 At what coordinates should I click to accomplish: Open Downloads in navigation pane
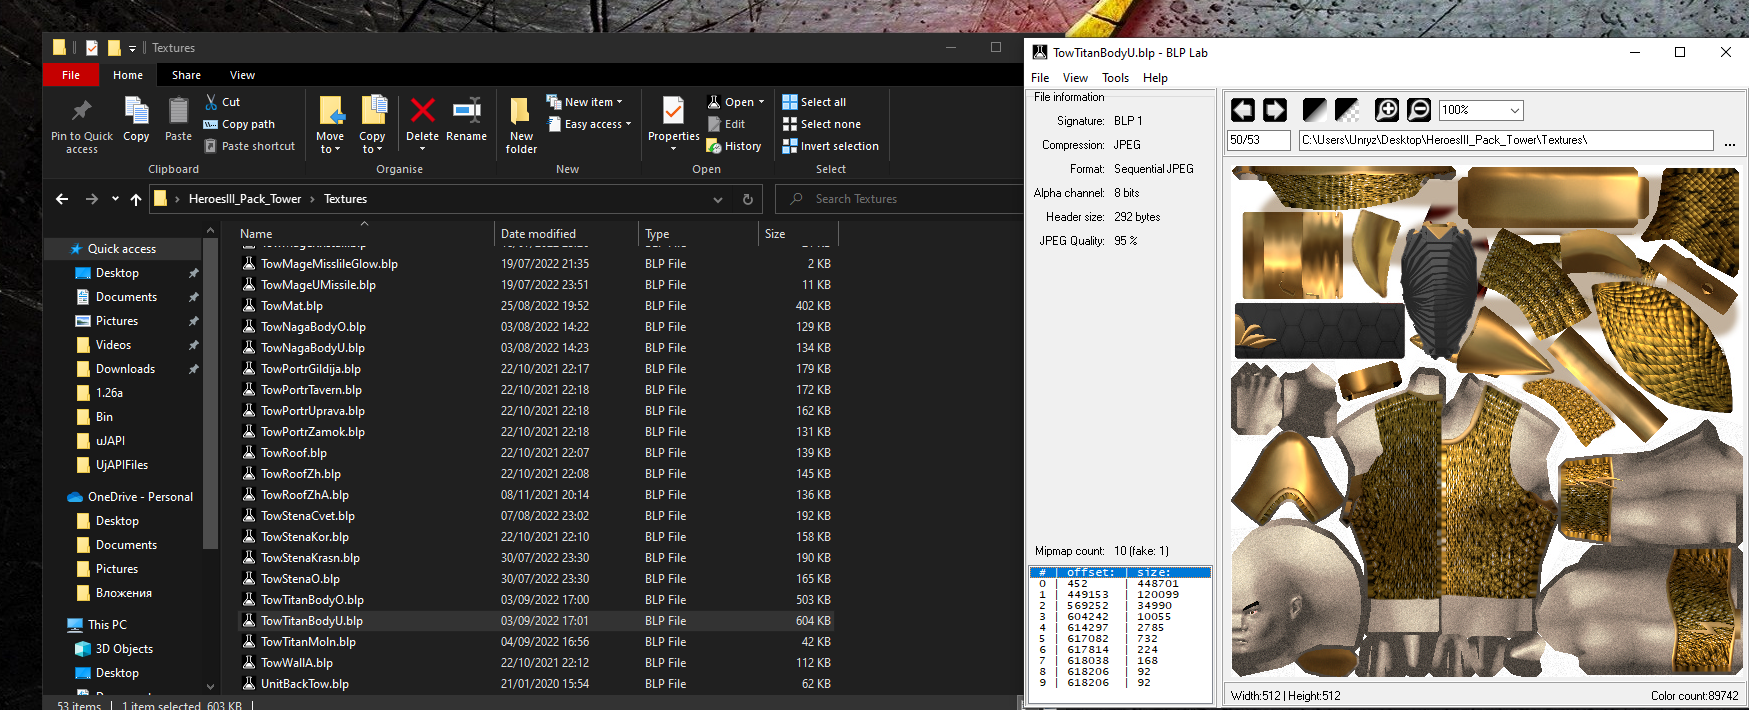coord(125,369)
